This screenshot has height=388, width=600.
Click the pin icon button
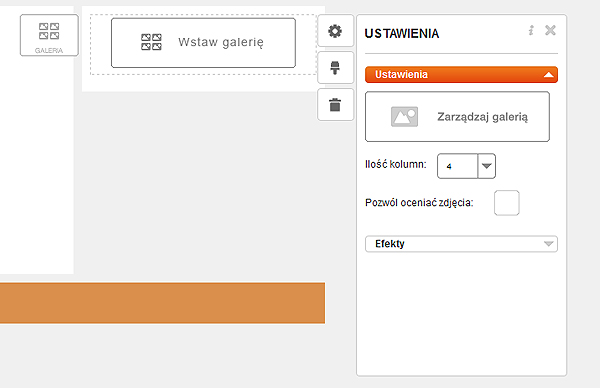(x=335, y=68)
